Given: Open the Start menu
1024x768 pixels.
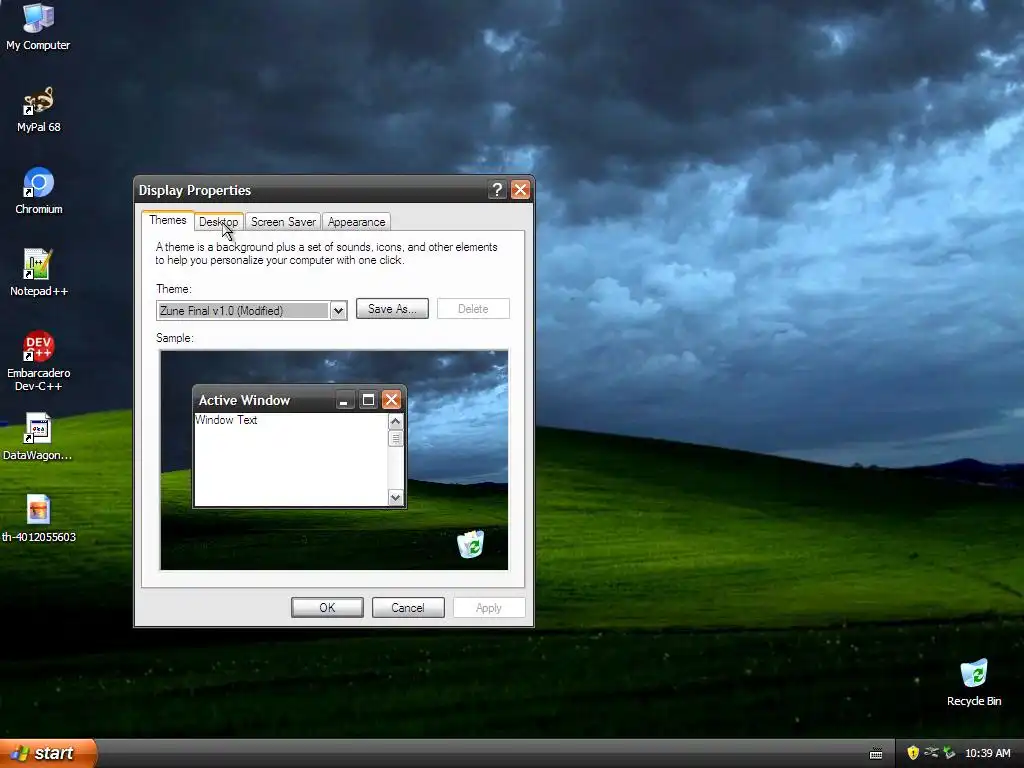Looking at the screenshot, I should (48, 753).
